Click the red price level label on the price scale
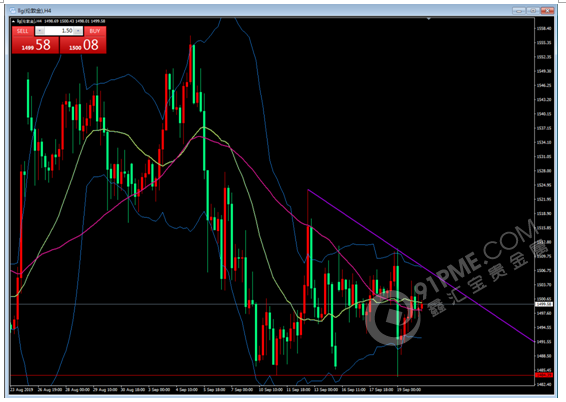Screen dimensions: 566x402 click(544, 375)
